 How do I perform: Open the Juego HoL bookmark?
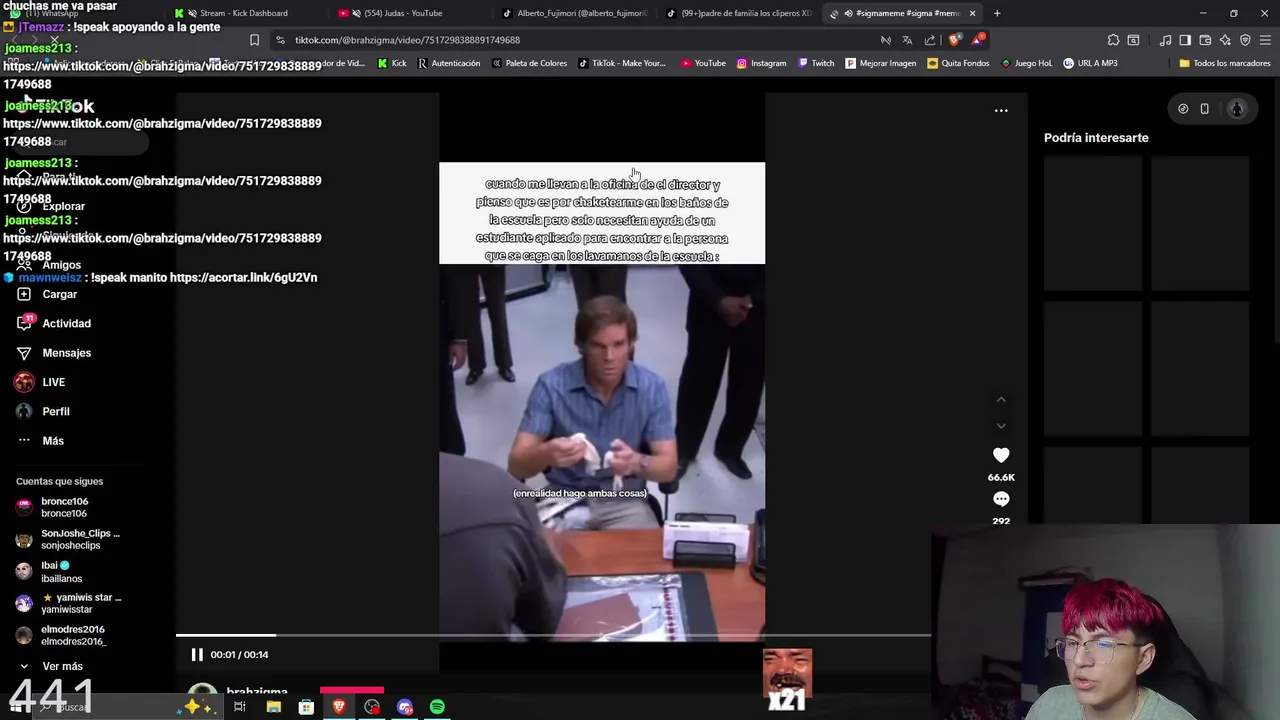[x=1026, y=63]
